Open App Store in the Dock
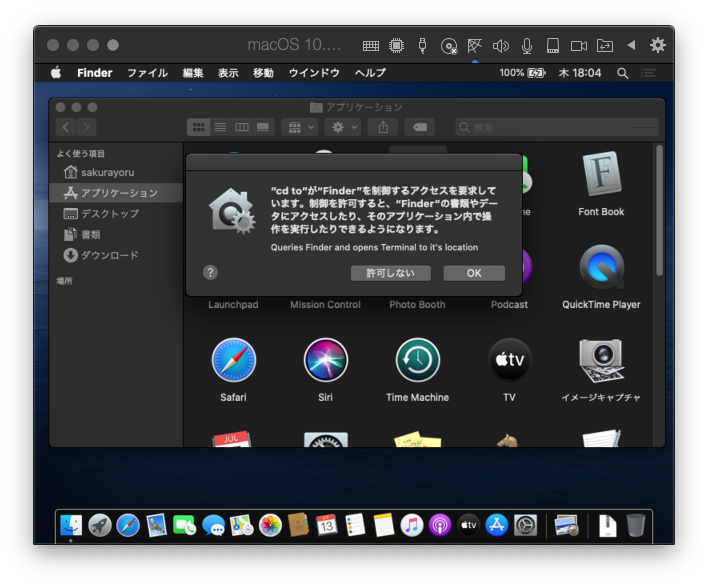The height and width of the screenshot is (586, 708). [497, 526]
